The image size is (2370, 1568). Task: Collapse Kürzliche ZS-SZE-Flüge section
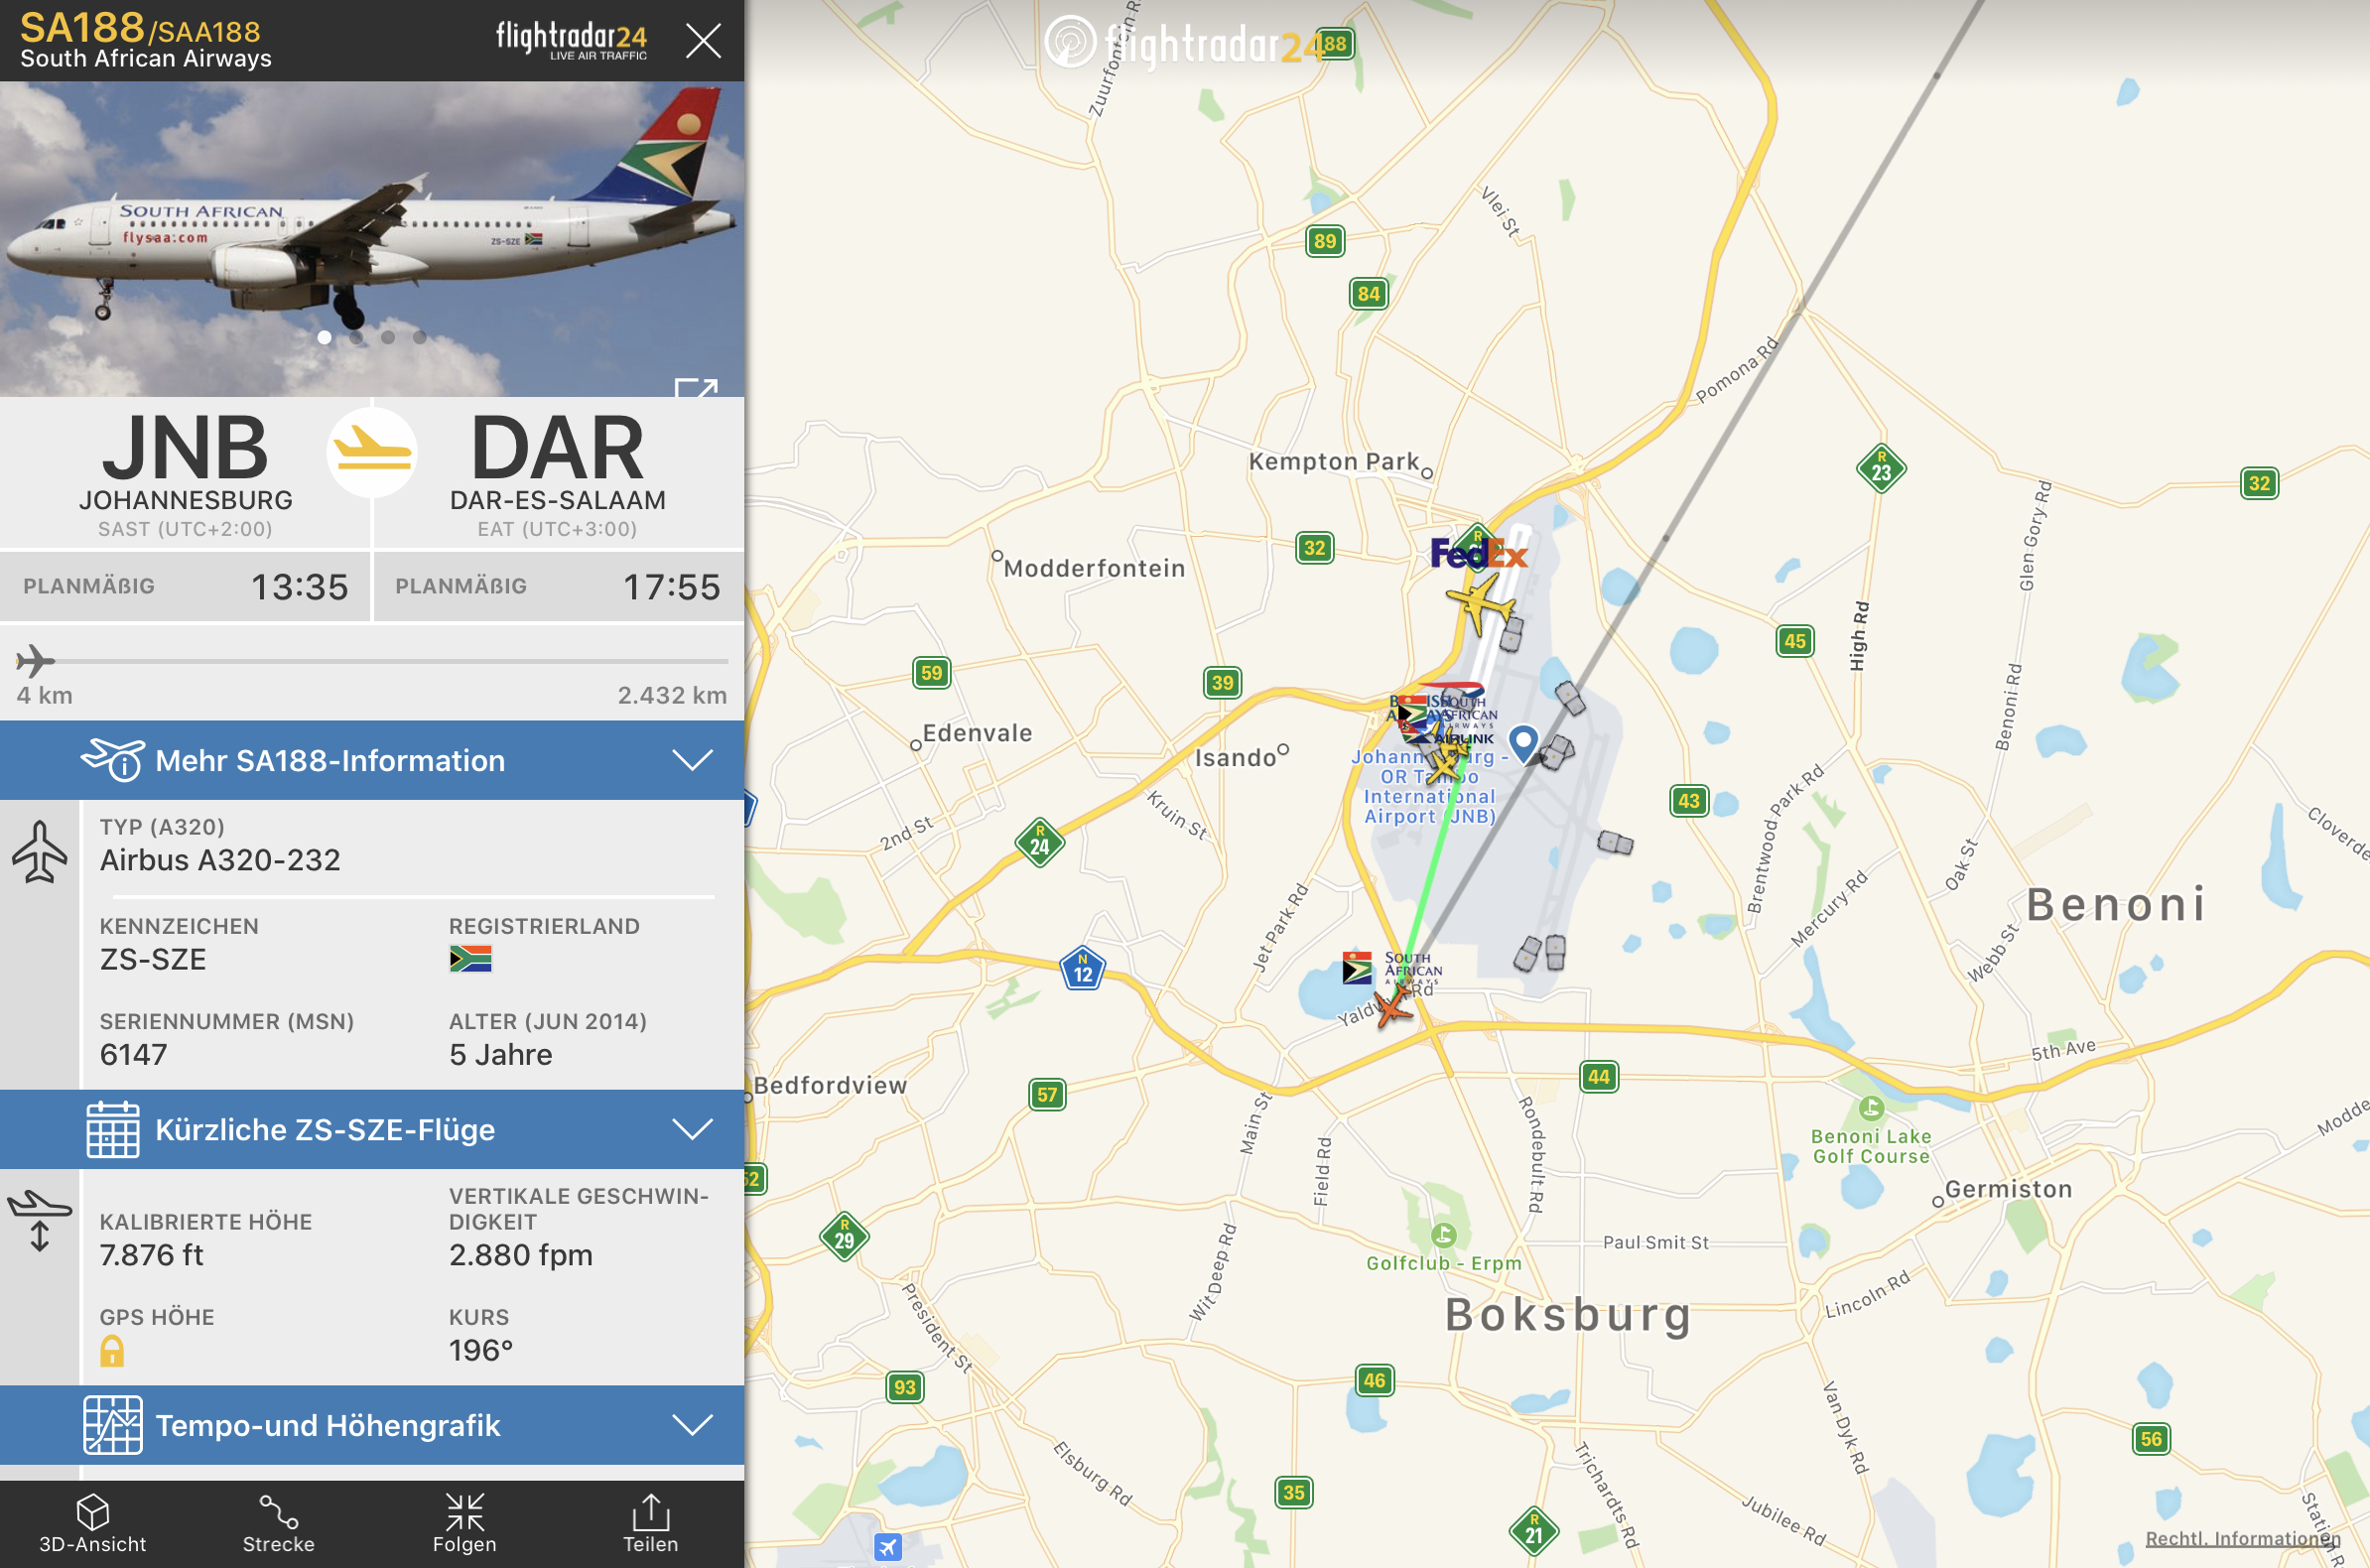tap(372, 1129)
